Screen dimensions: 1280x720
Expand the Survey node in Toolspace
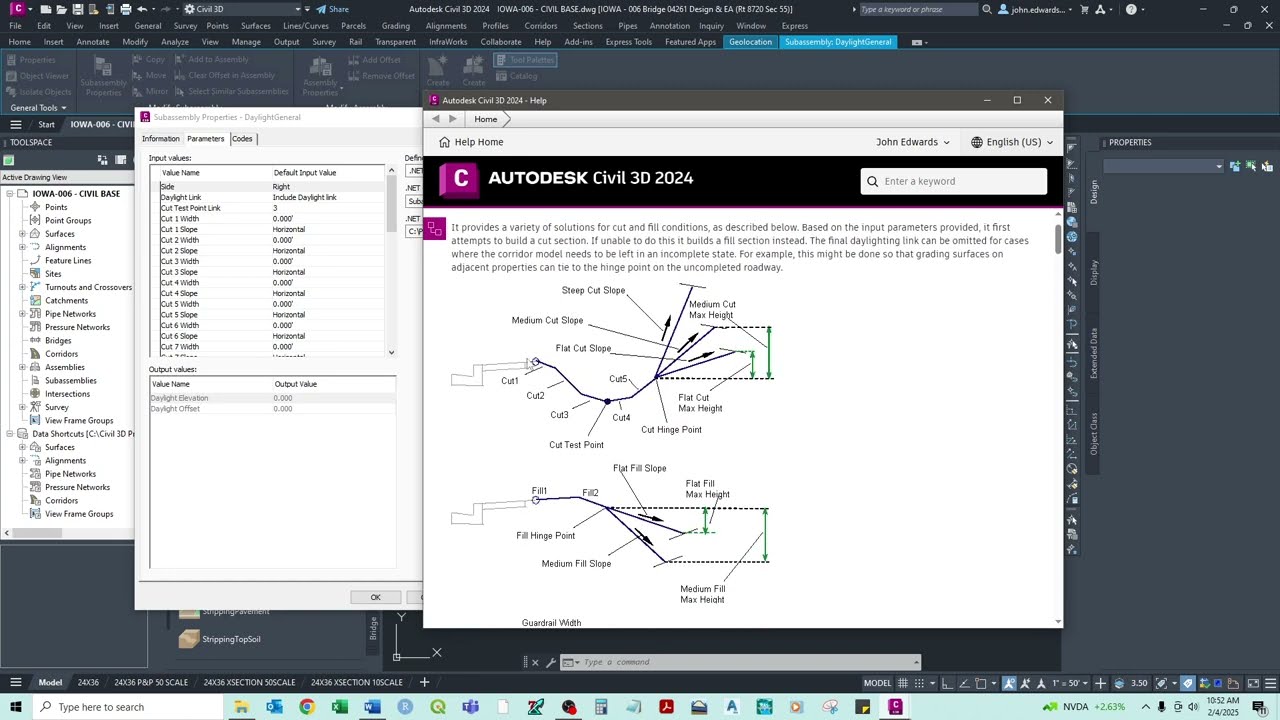pyautogui.click(x=22, y=407)
